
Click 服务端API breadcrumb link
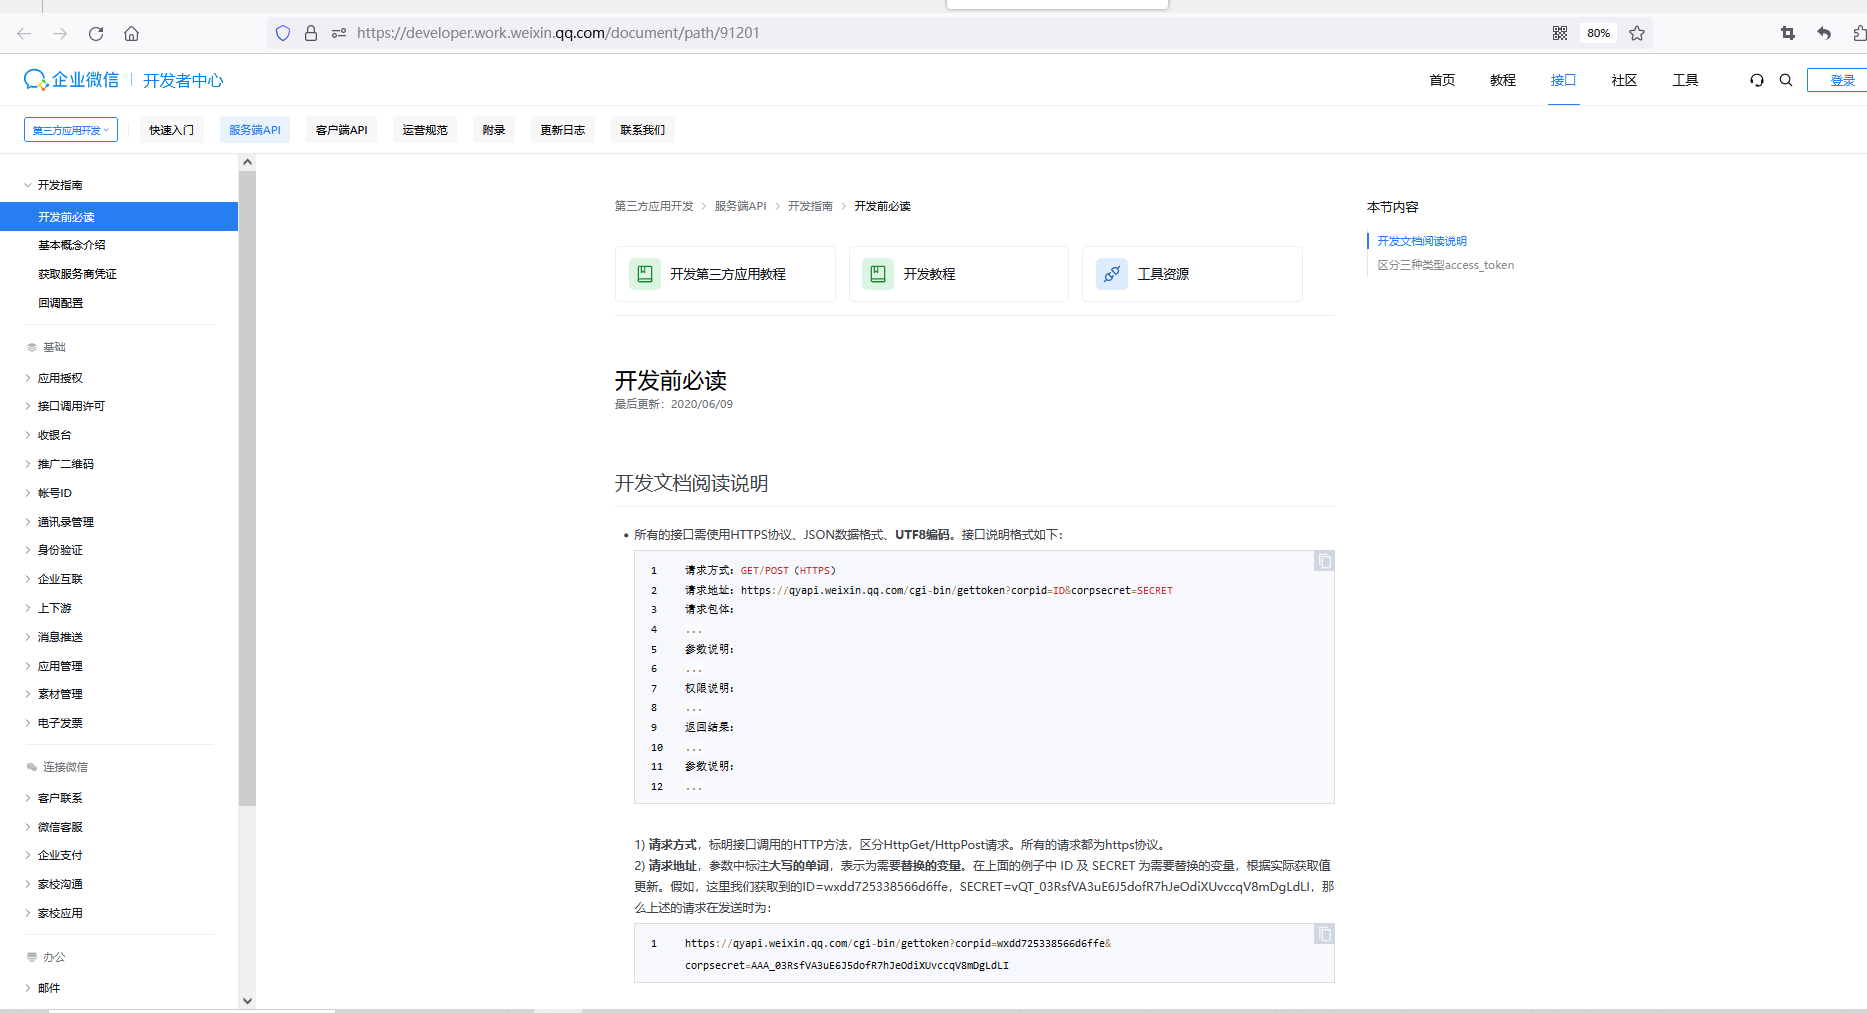(740, 206)
